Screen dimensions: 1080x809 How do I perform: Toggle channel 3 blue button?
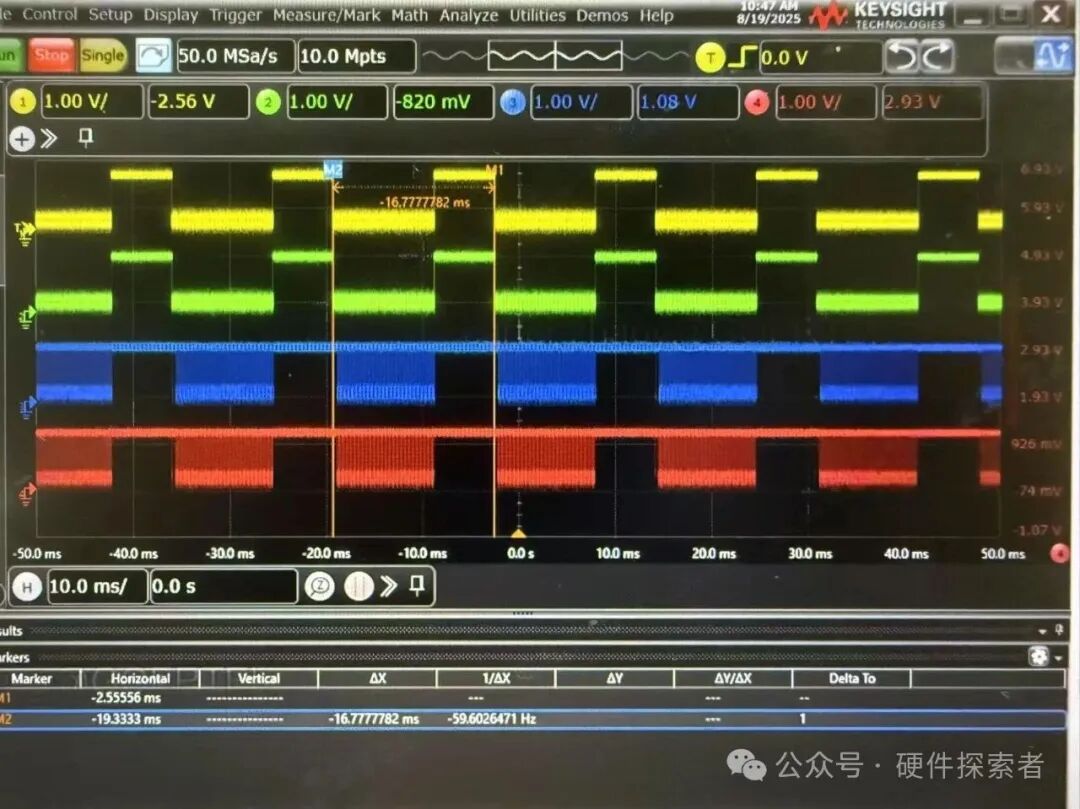512,103
